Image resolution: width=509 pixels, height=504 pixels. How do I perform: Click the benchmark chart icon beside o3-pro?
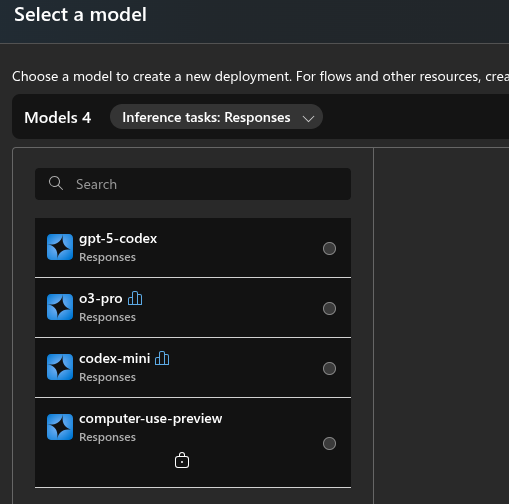coord(135,298)
